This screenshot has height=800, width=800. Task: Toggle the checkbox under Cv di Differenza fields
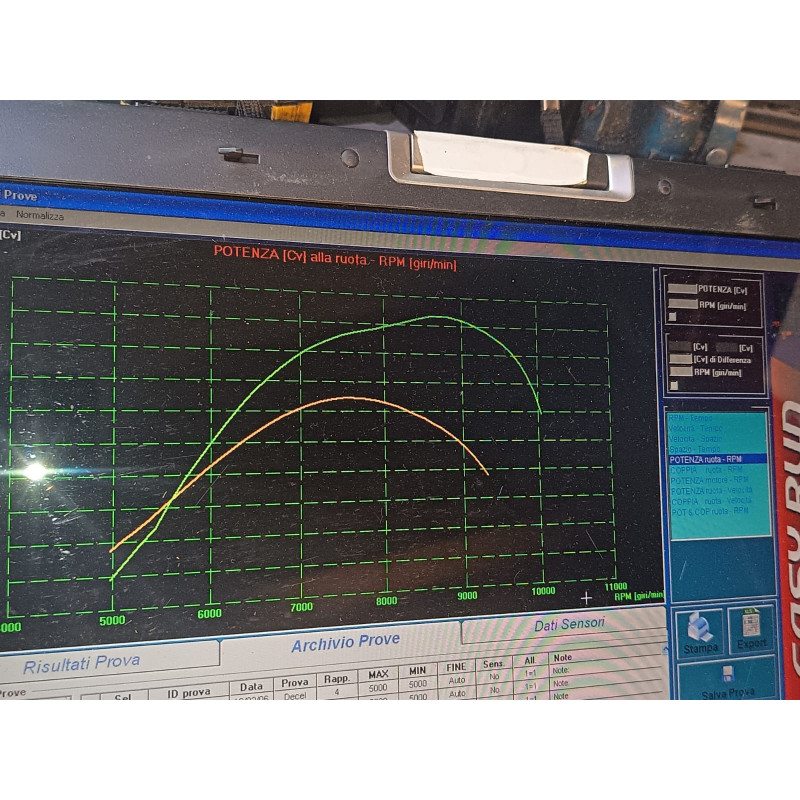(674, 386)
